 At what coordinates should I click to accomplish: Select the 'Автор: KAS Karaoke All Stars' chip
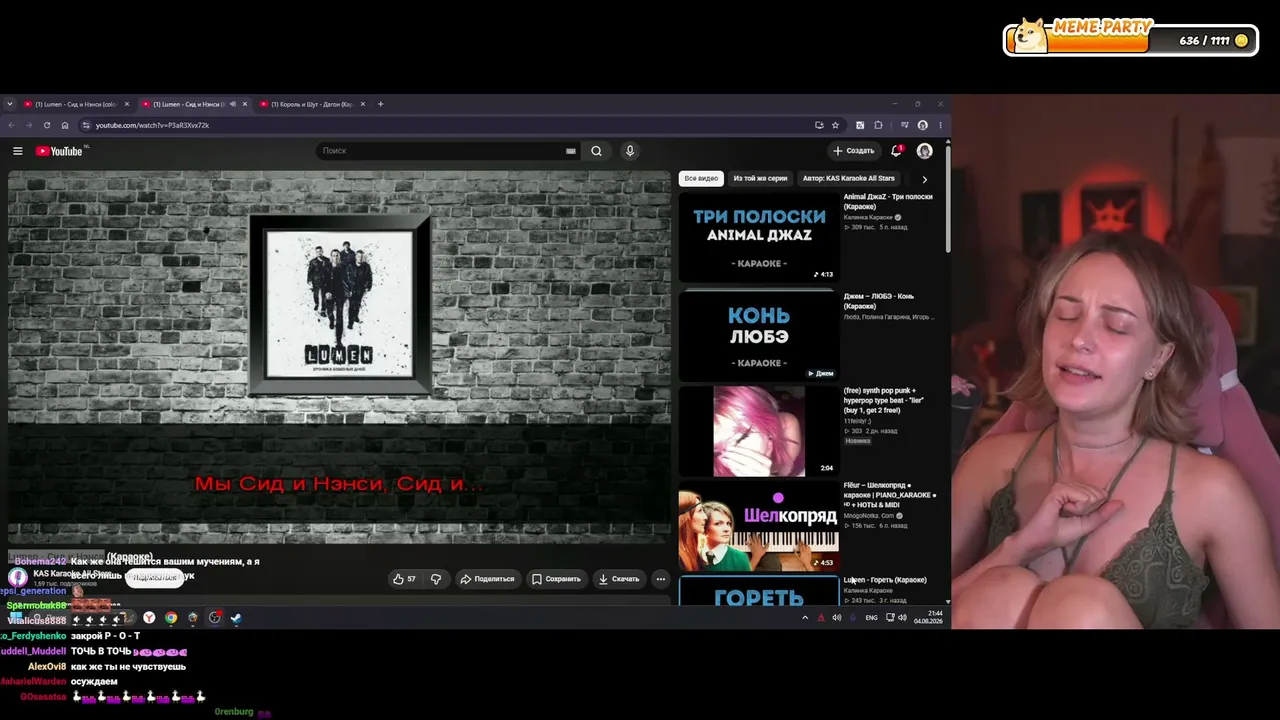point(848,178)
